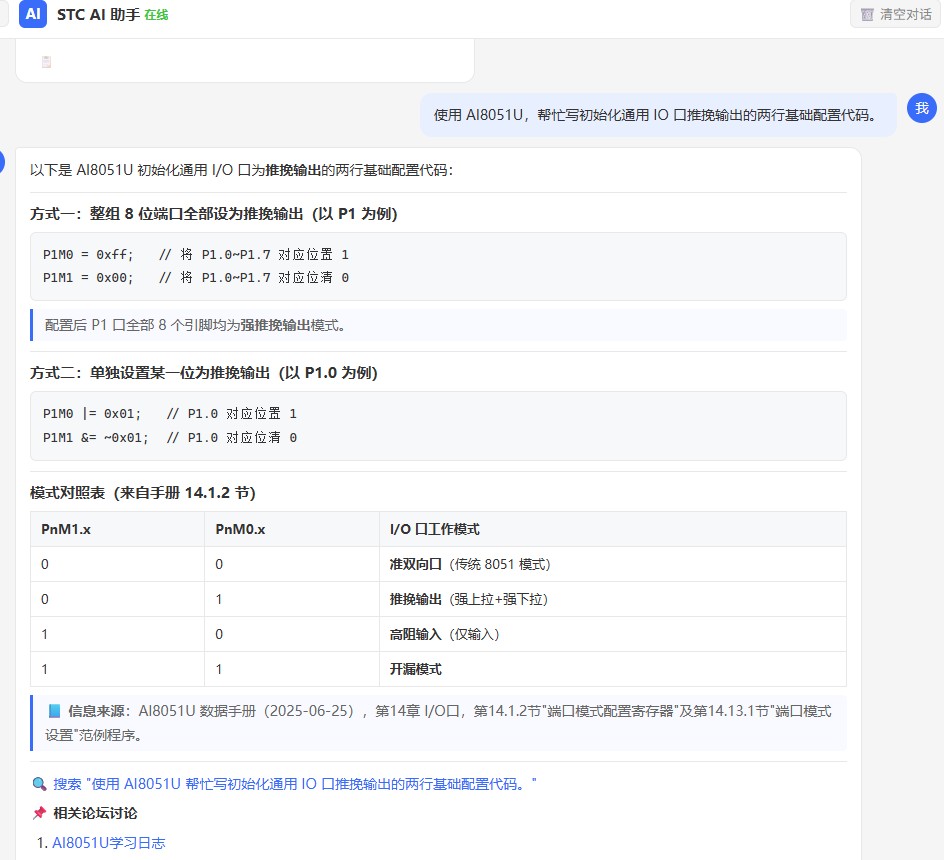Viewport: 944px width, 860px height.
Task: Click the 开漏模式 table cell
Action: pyautogui.click(x=613, y=669)
